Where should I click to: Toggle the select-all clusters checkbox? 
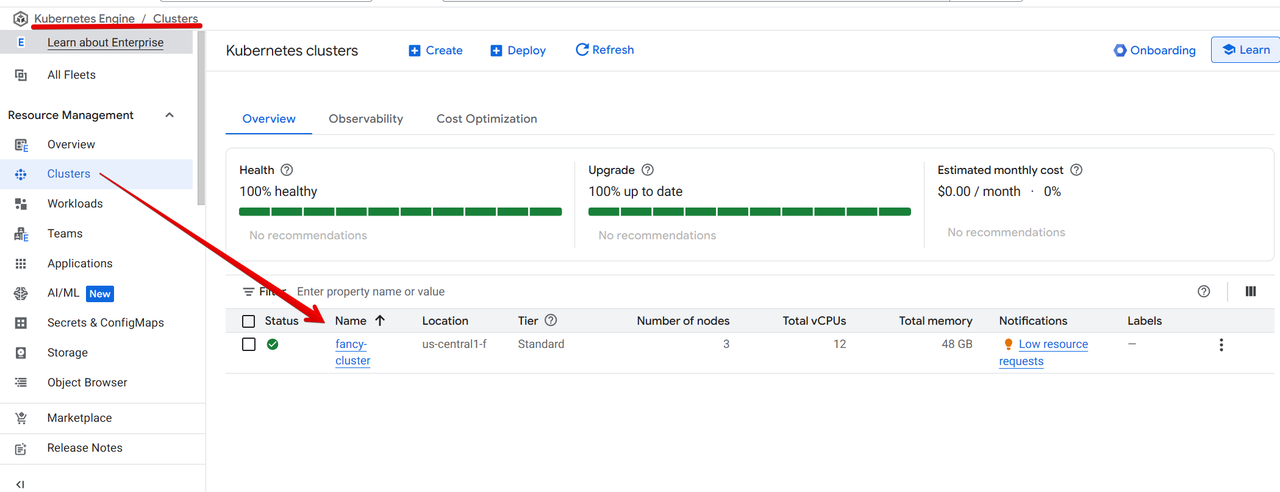[x=249, y=321]
